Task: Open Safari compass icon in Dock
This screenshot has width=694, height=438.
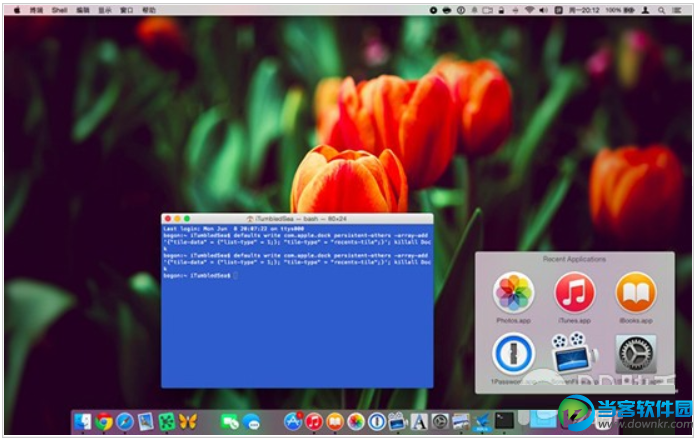Action: click(x=124, y=422)
